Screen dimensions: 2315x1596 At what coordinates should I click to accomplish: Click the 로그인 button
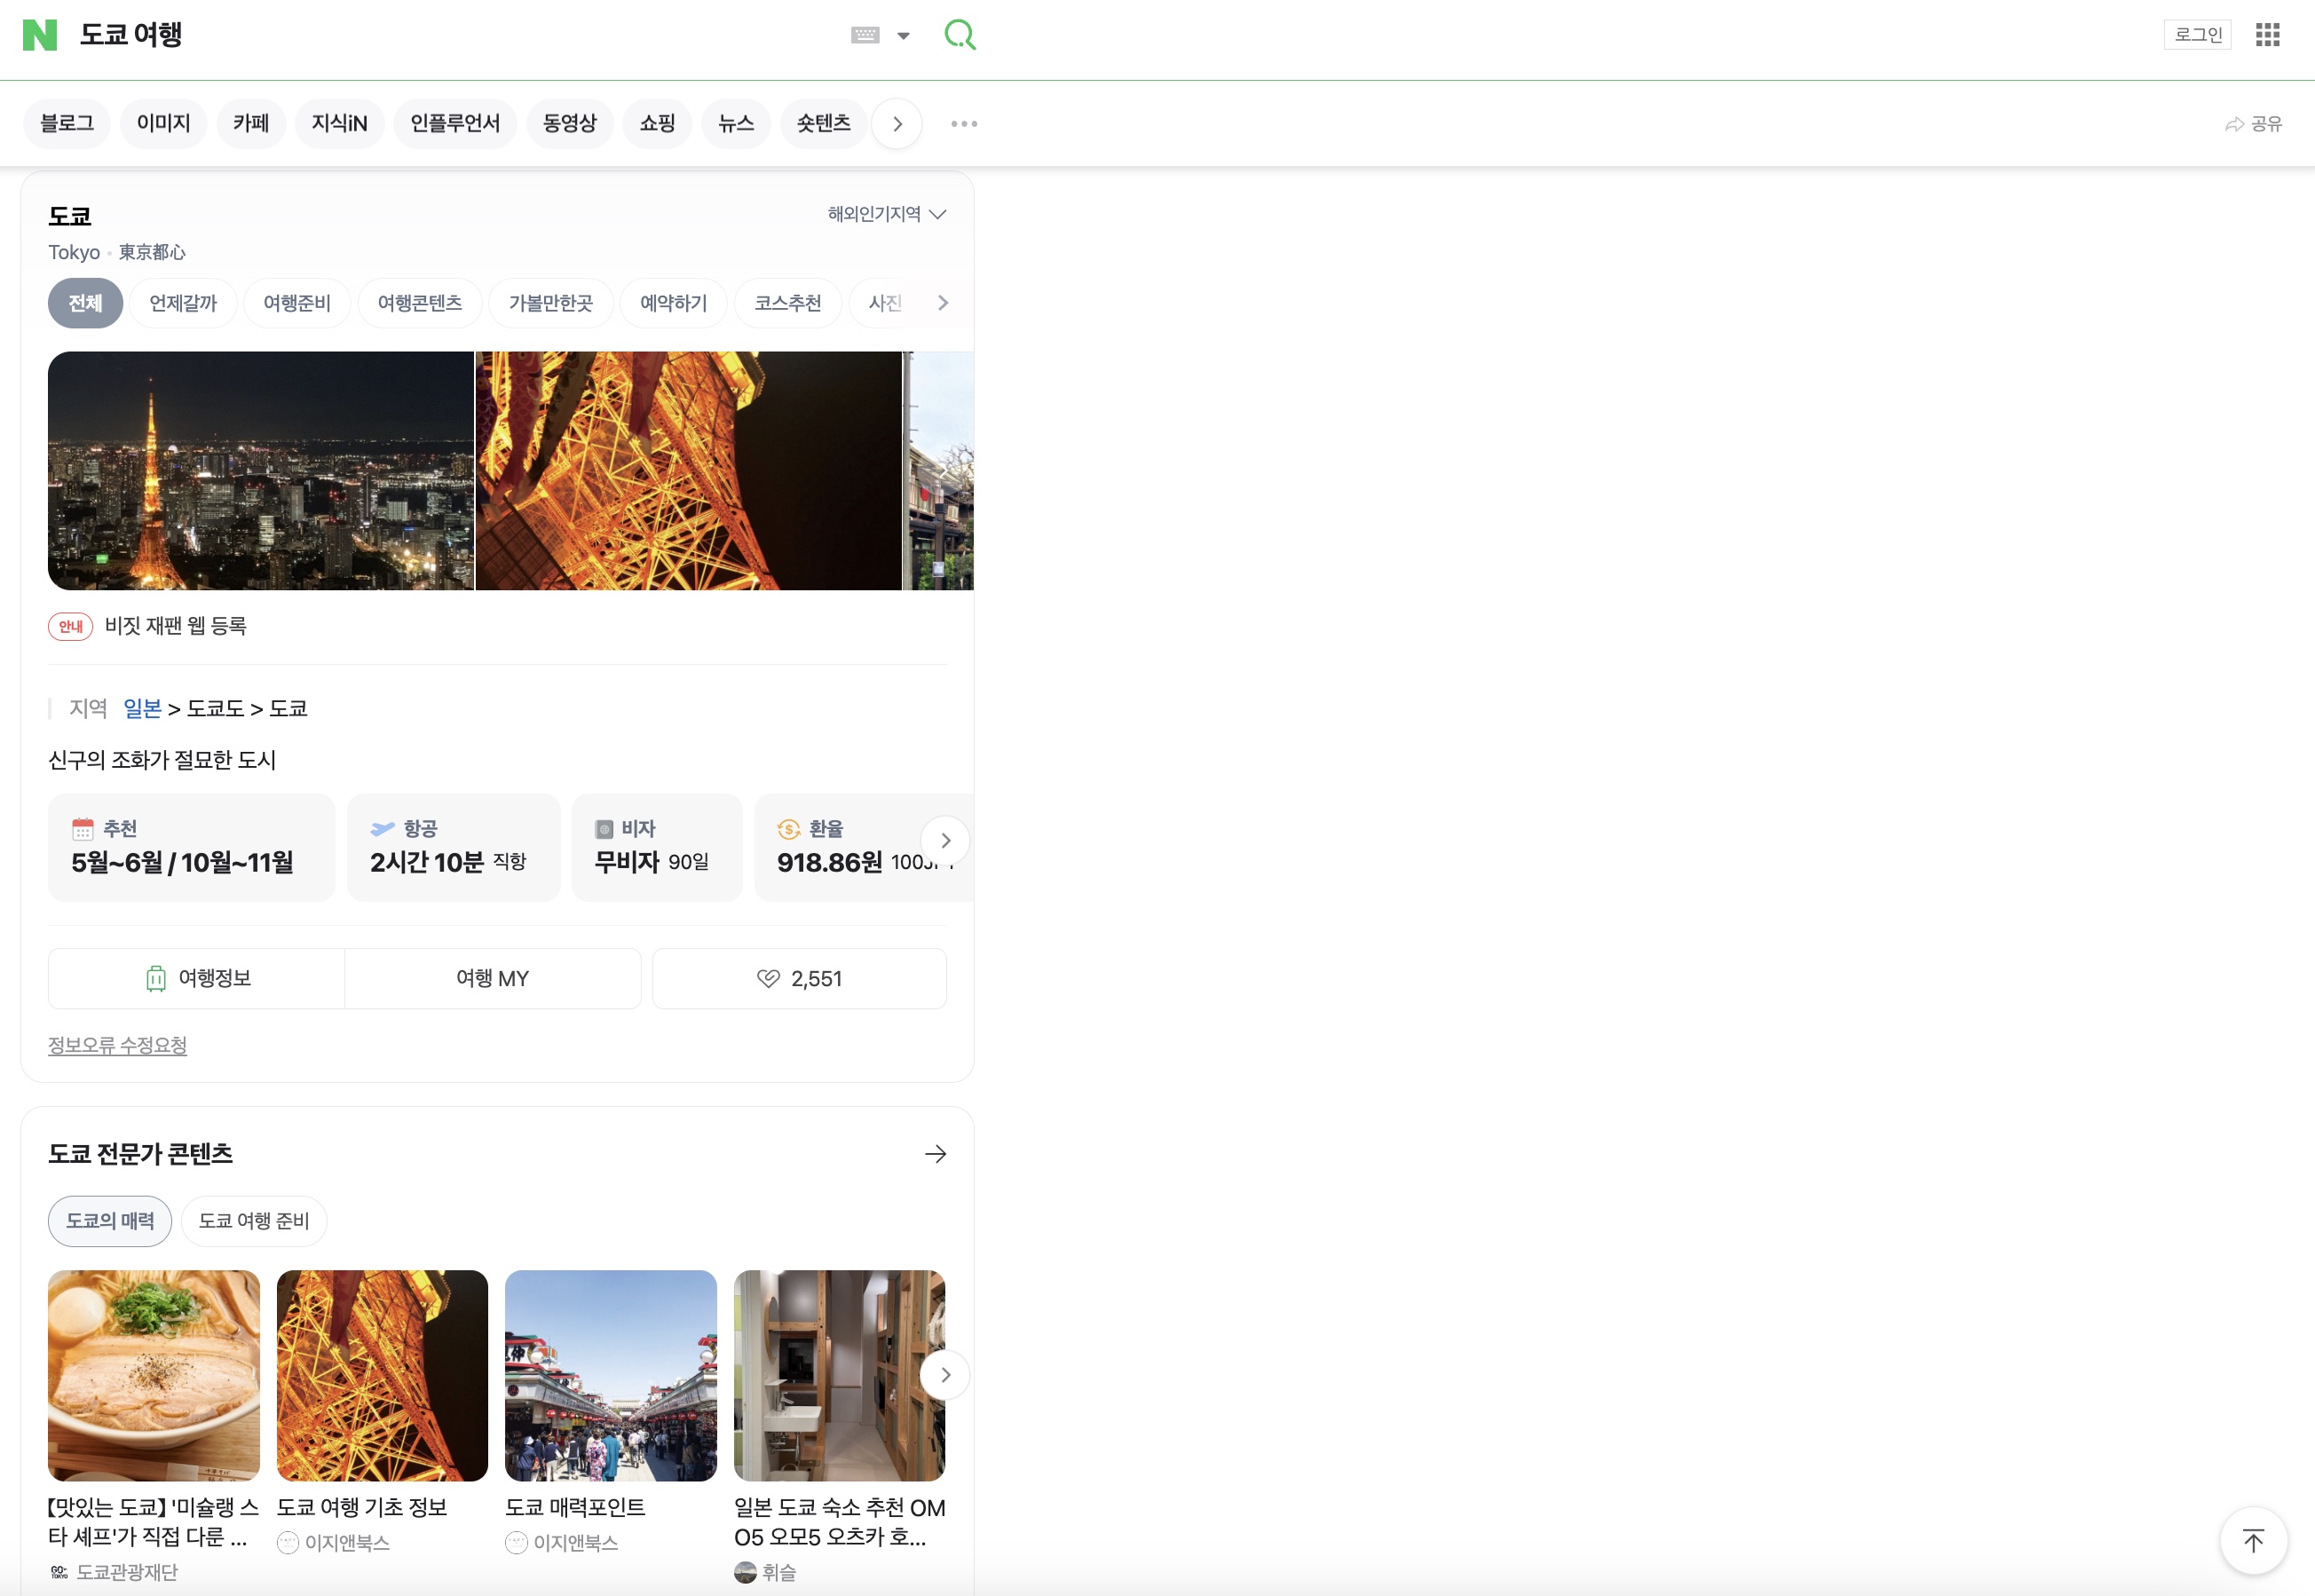(2197, 33)
